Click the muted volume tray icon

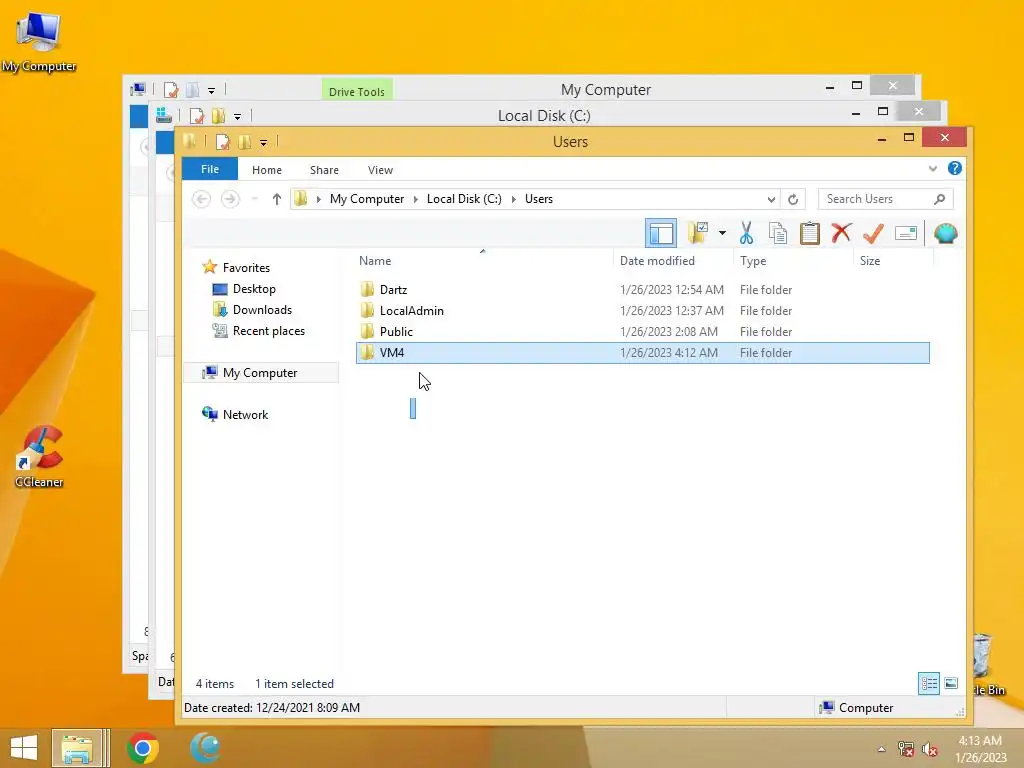pyautogui.click(x=929, y=749)
